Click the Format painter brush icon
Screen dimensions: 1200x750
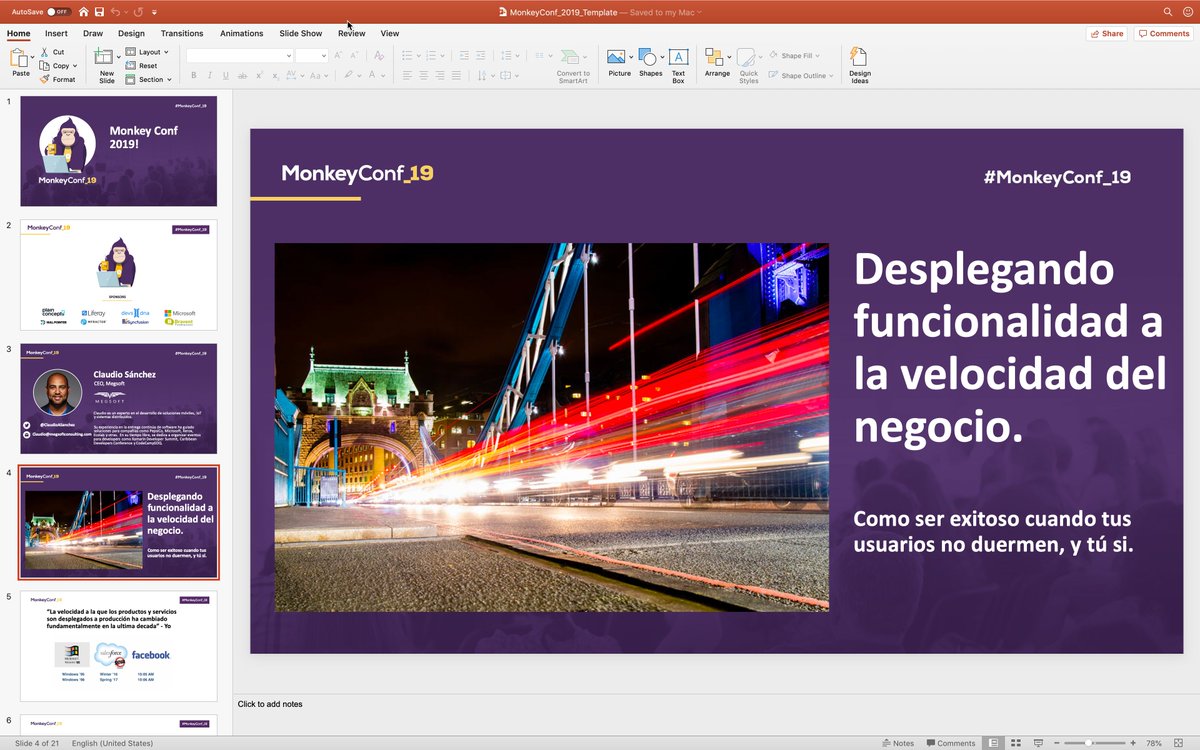45,79
